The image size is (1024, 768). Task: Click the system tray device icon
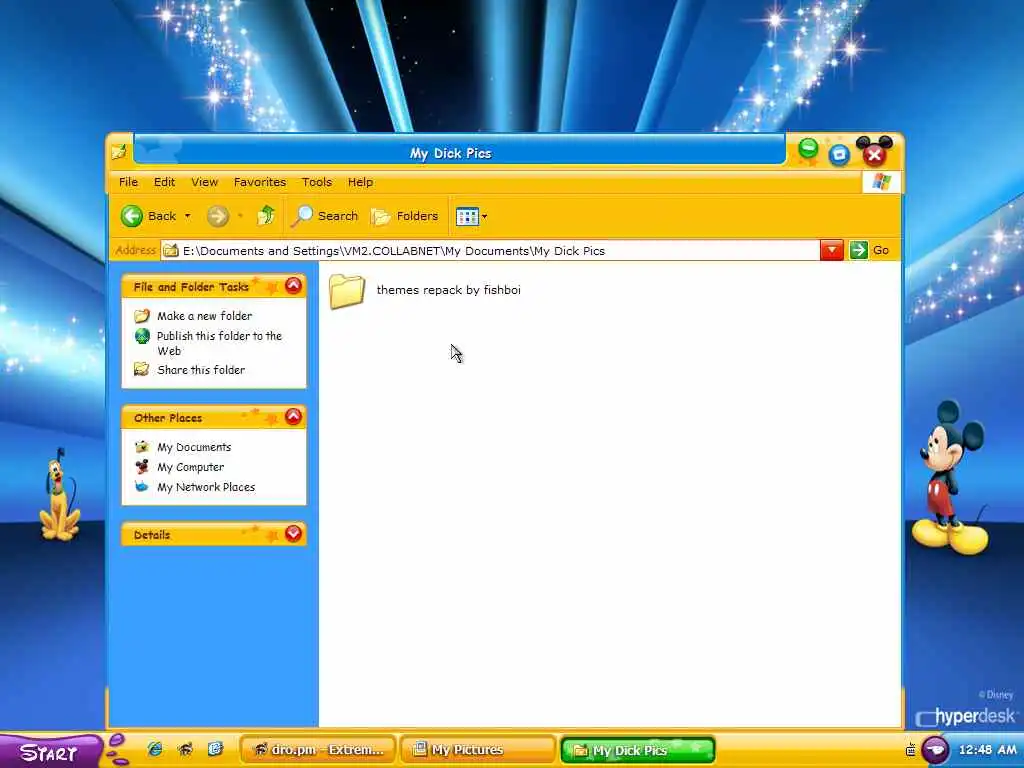click(910, 750)
